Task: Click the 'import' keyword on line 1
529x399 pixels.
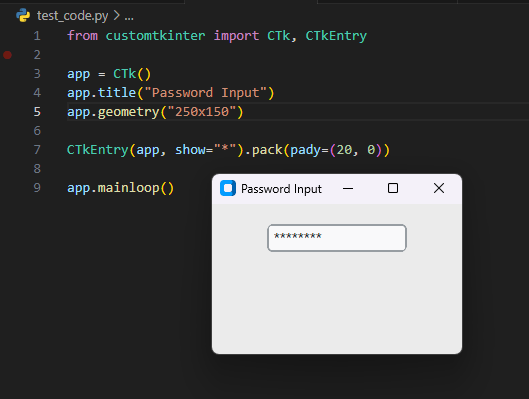Action: click(x=236, y=36)
